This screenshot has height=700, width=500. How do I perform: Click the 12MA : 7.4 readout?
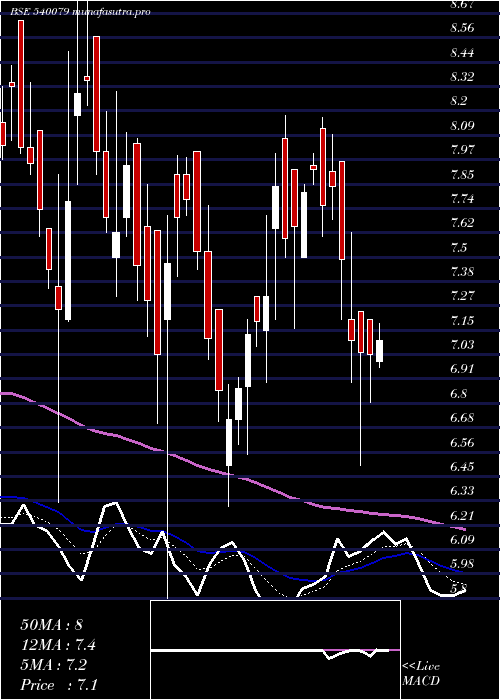pyautogui.click(x=58, y=645)
